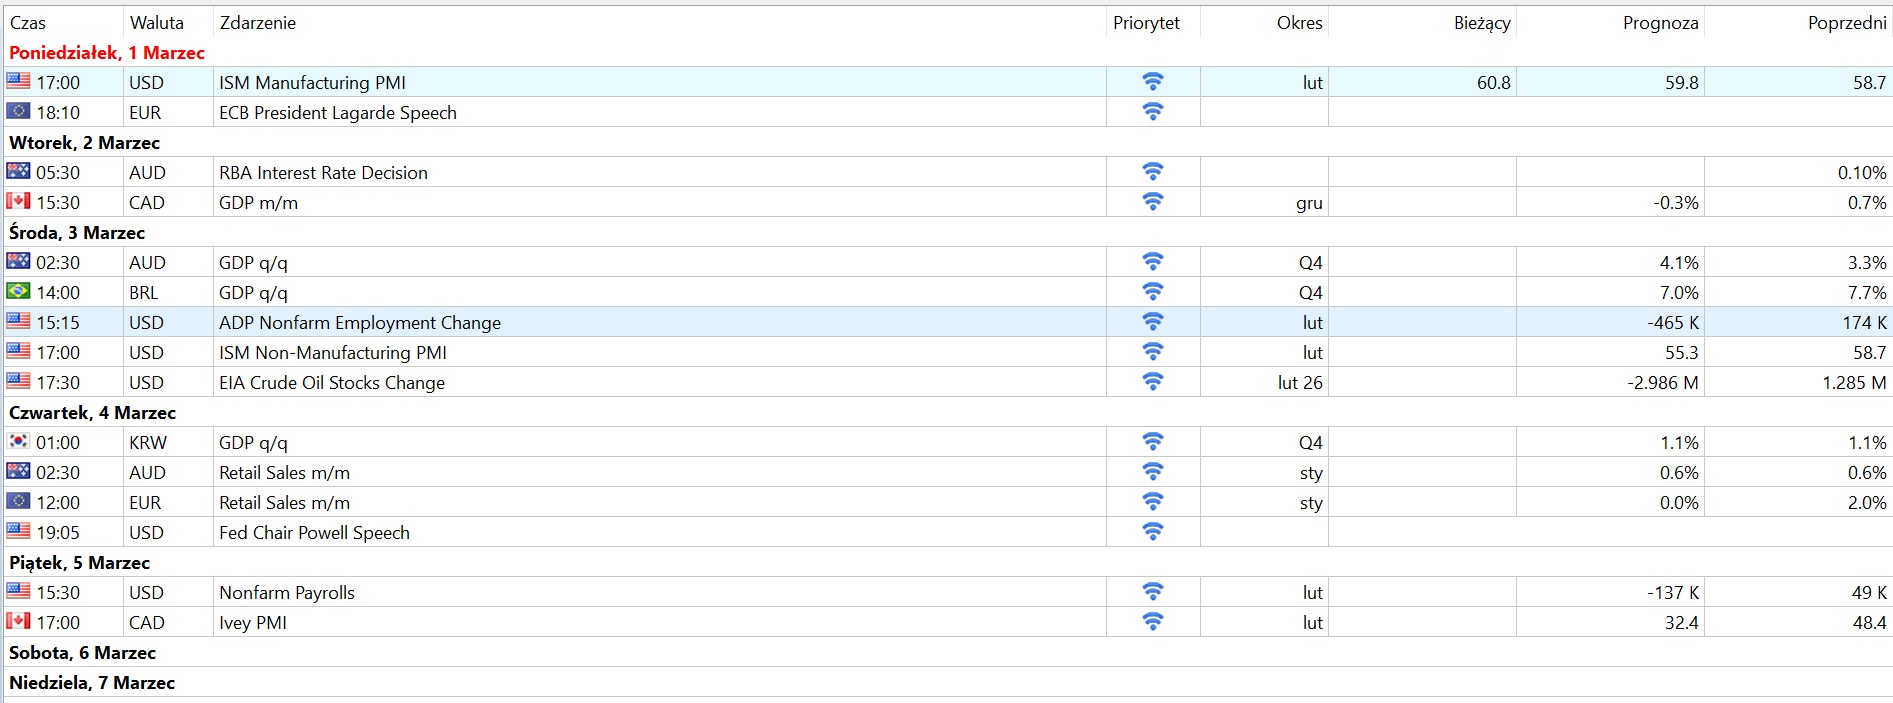1893x703 pixels.
Task: Click priority icon in EUR Retail Sales m/m row
Action: pos(1152,502)
